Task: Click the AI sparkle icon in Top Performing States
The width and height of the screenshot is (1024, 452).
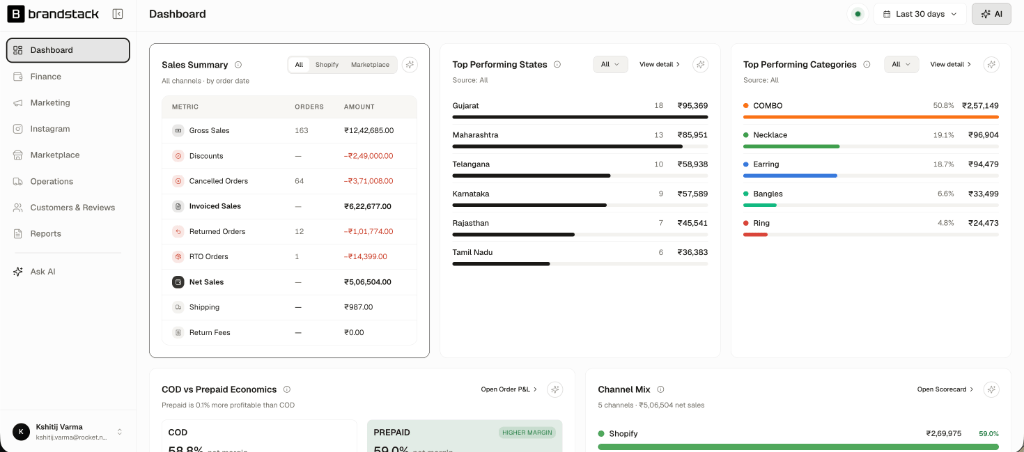Action: (x=701, y=65)
